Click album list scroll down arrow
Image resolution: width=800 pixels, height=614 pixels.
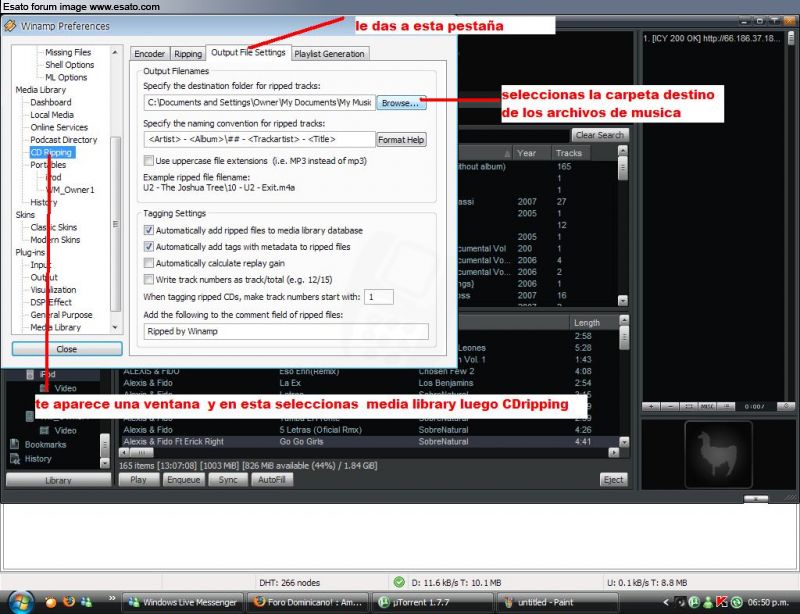pos(622,300)
